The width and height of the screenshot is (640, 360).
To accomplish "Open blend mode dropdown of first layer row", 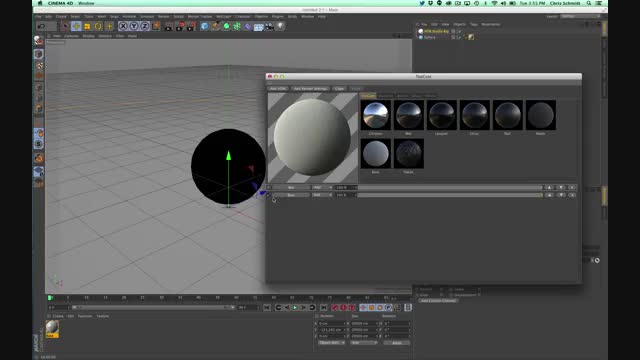I will pos(322,187).
